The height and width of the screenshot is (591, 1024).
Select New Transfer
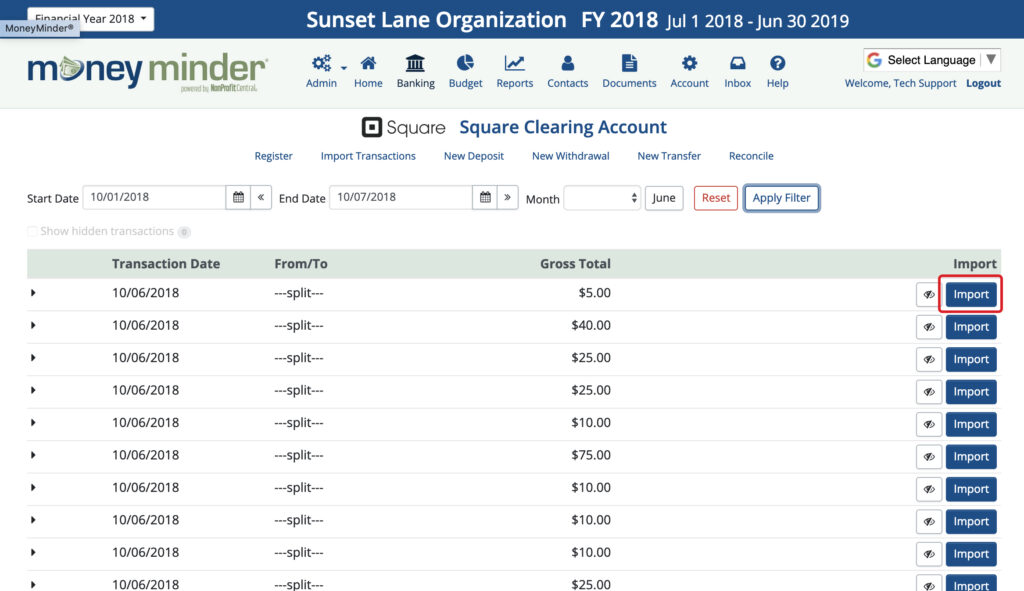click(x=669, y=156)
